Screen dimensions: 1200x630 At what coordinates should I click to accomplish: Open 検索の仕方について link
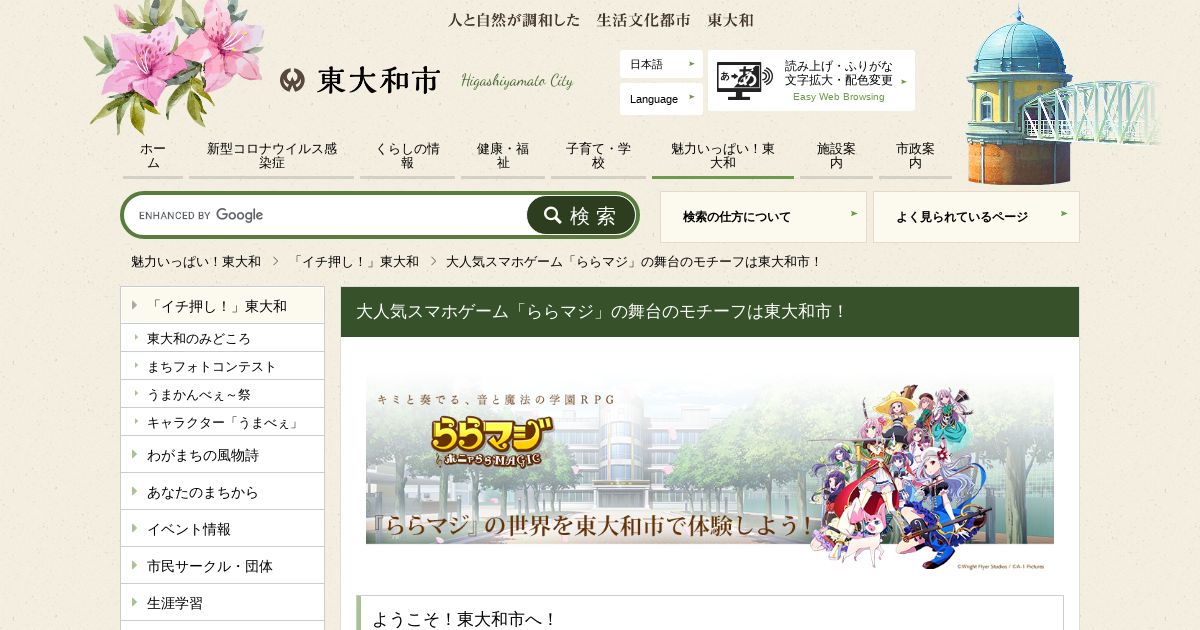pos(763,217)
